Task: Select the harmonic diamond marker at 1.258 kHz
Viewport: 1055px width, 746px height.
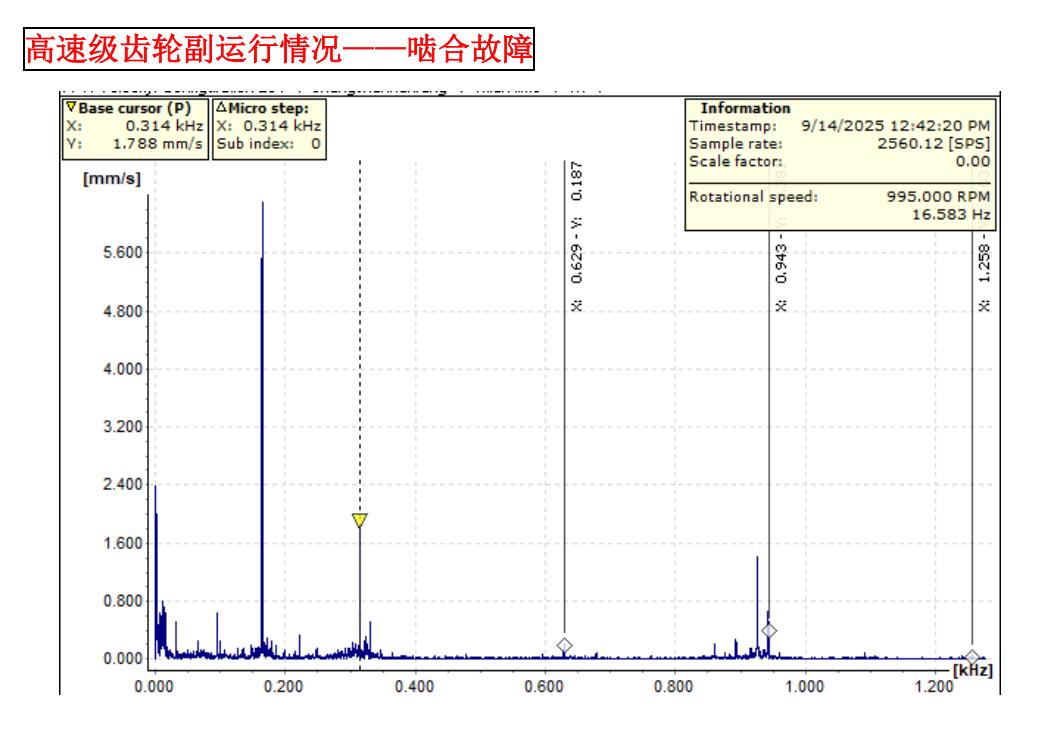Action: (x=973, y=657)
